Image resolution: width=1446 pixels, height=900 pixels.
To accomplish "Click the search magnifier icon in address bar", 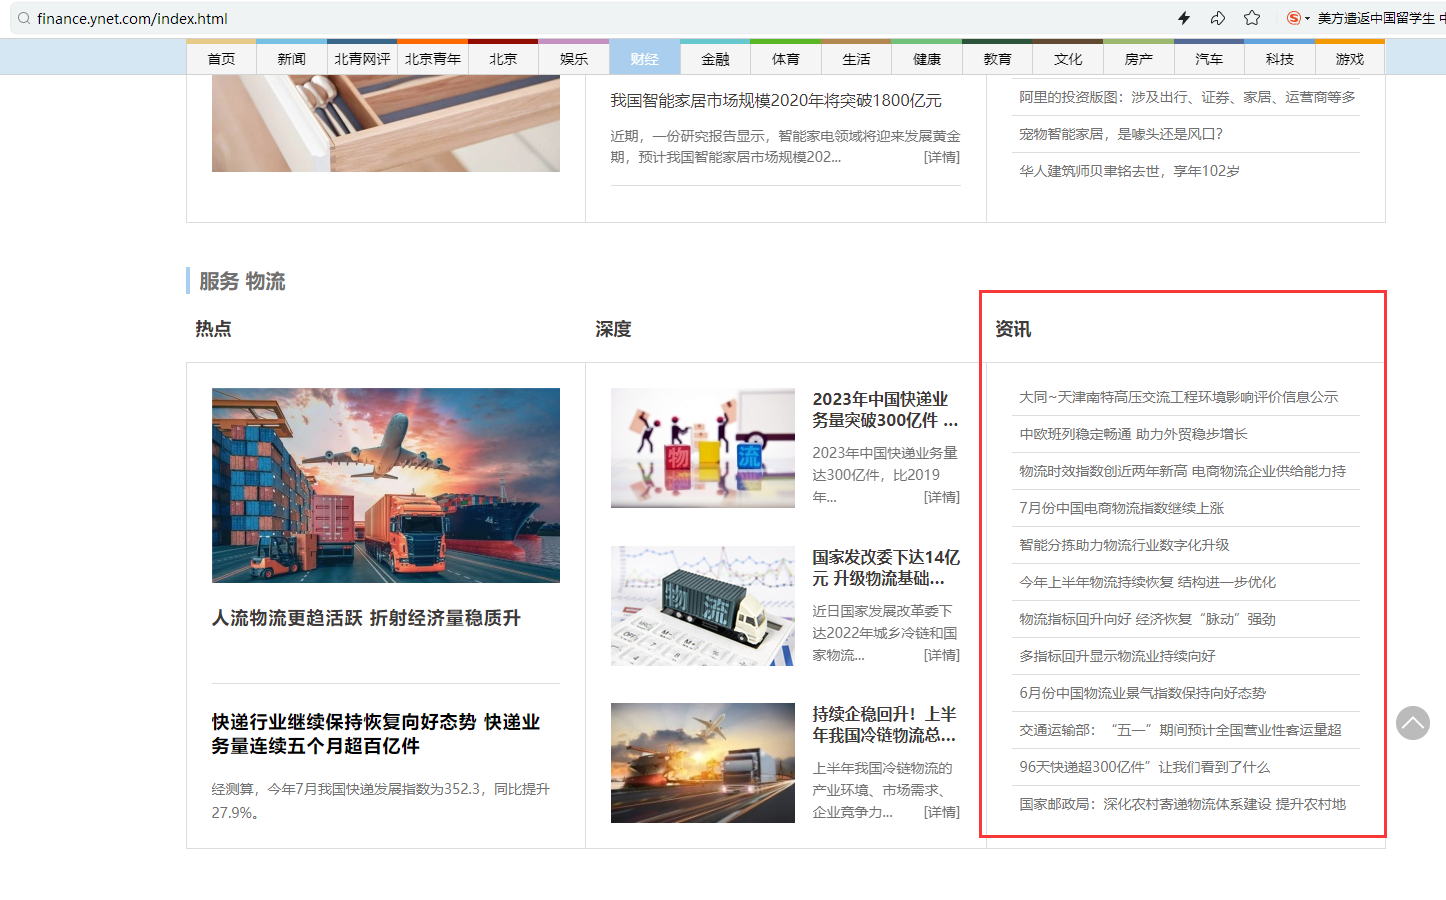I will (24, 18).
